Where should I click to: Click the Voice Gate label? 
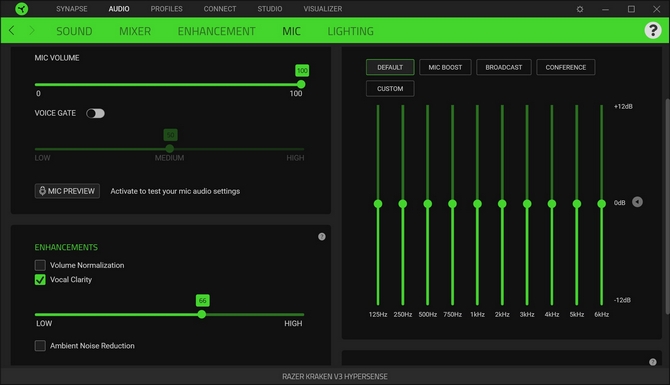pos(55,113)
